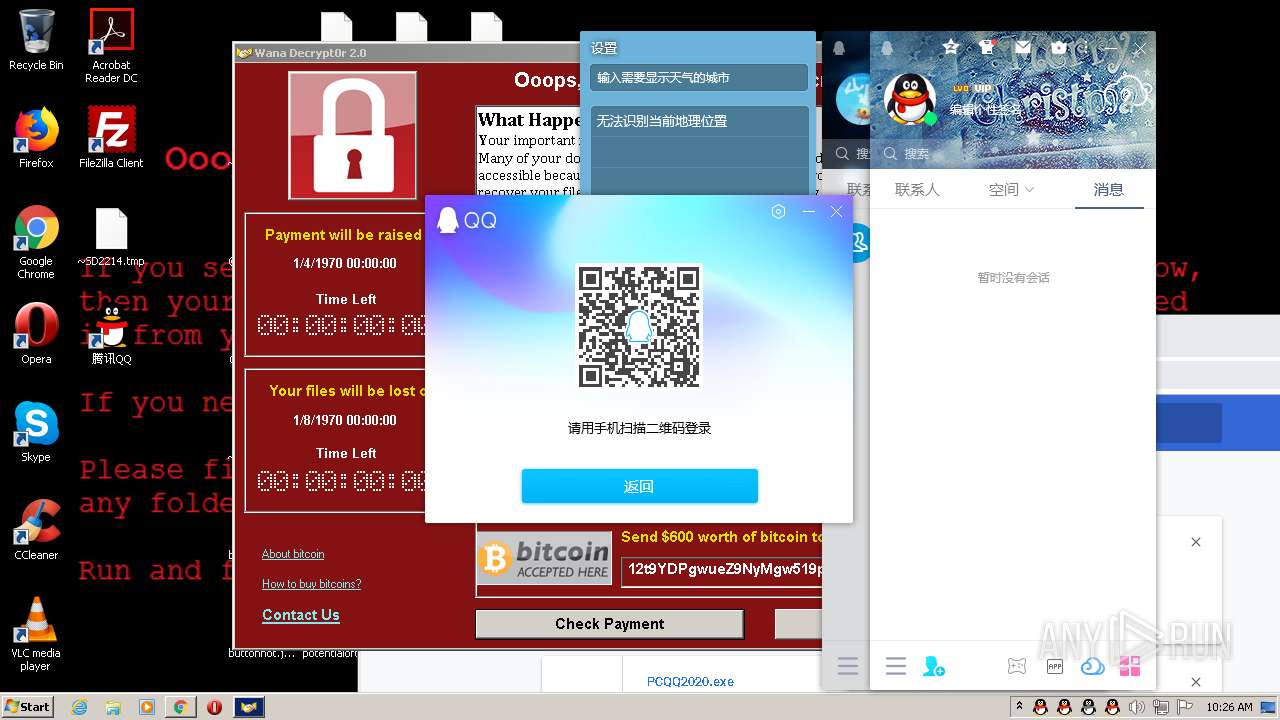
Task: Click PCQQ2020.exe download item
Action: 690,682
